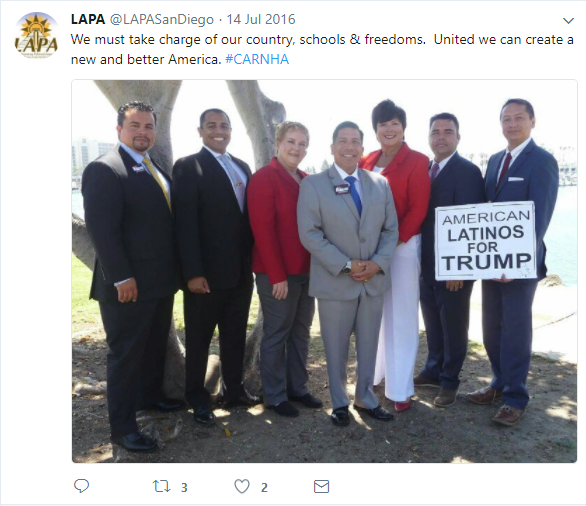
Task: Open the LAPA sun logo profile avatar
Action: [x=36, y=35]
